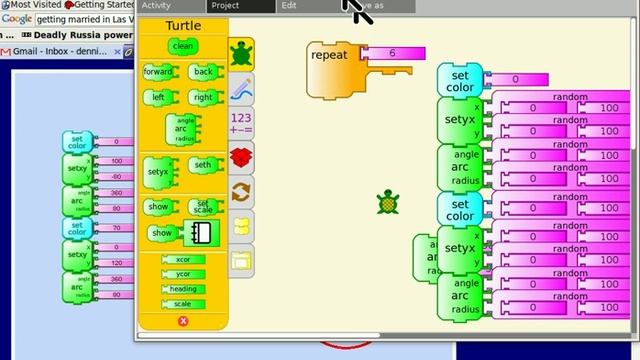
Task: Pick the seth block in the palette
Action: coord(205,165)
